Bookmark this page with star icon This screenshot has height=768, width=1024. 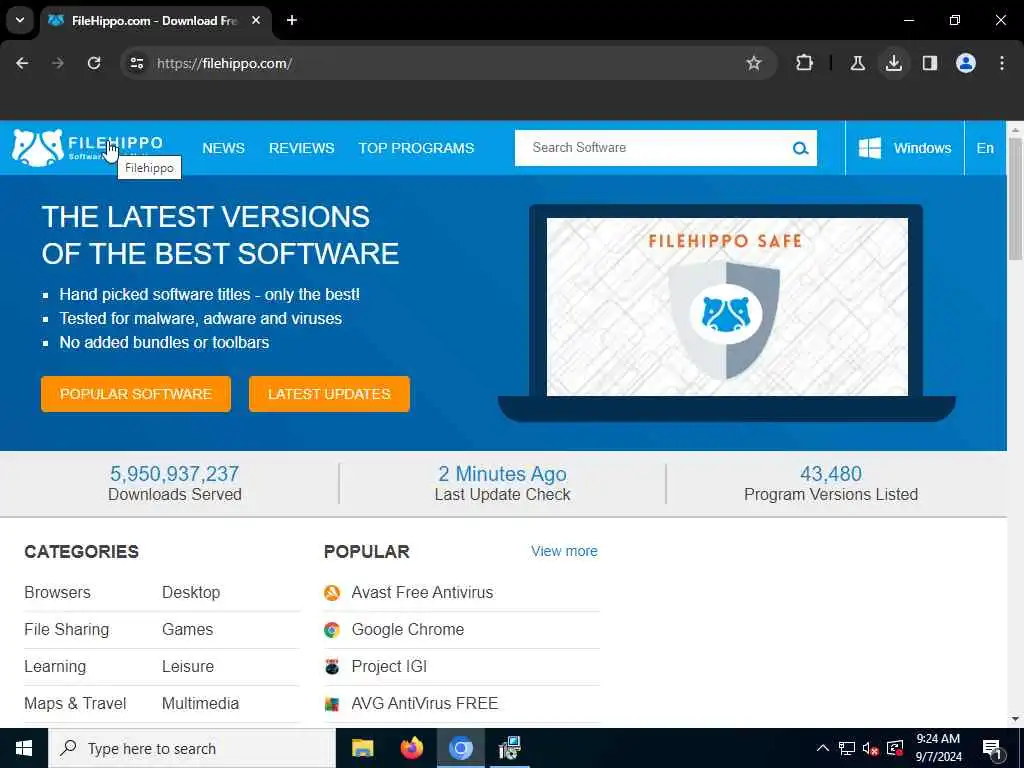(754, 63)
